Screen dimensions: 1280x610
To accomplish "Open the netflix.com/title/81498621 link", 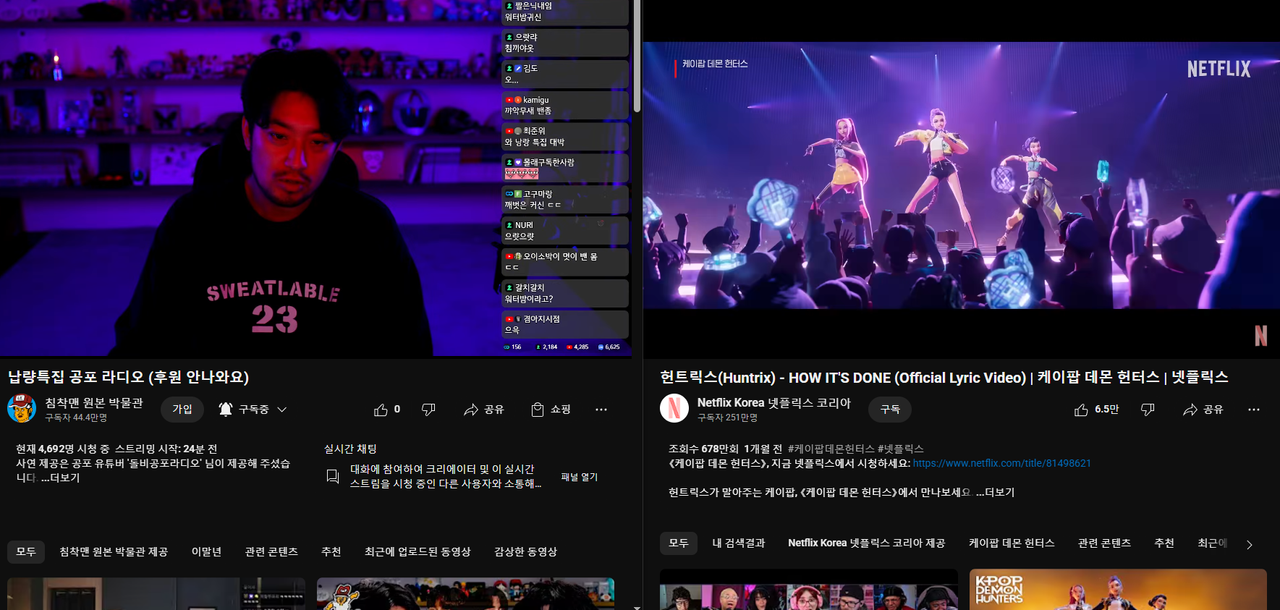I will (x=1002, y=463).
